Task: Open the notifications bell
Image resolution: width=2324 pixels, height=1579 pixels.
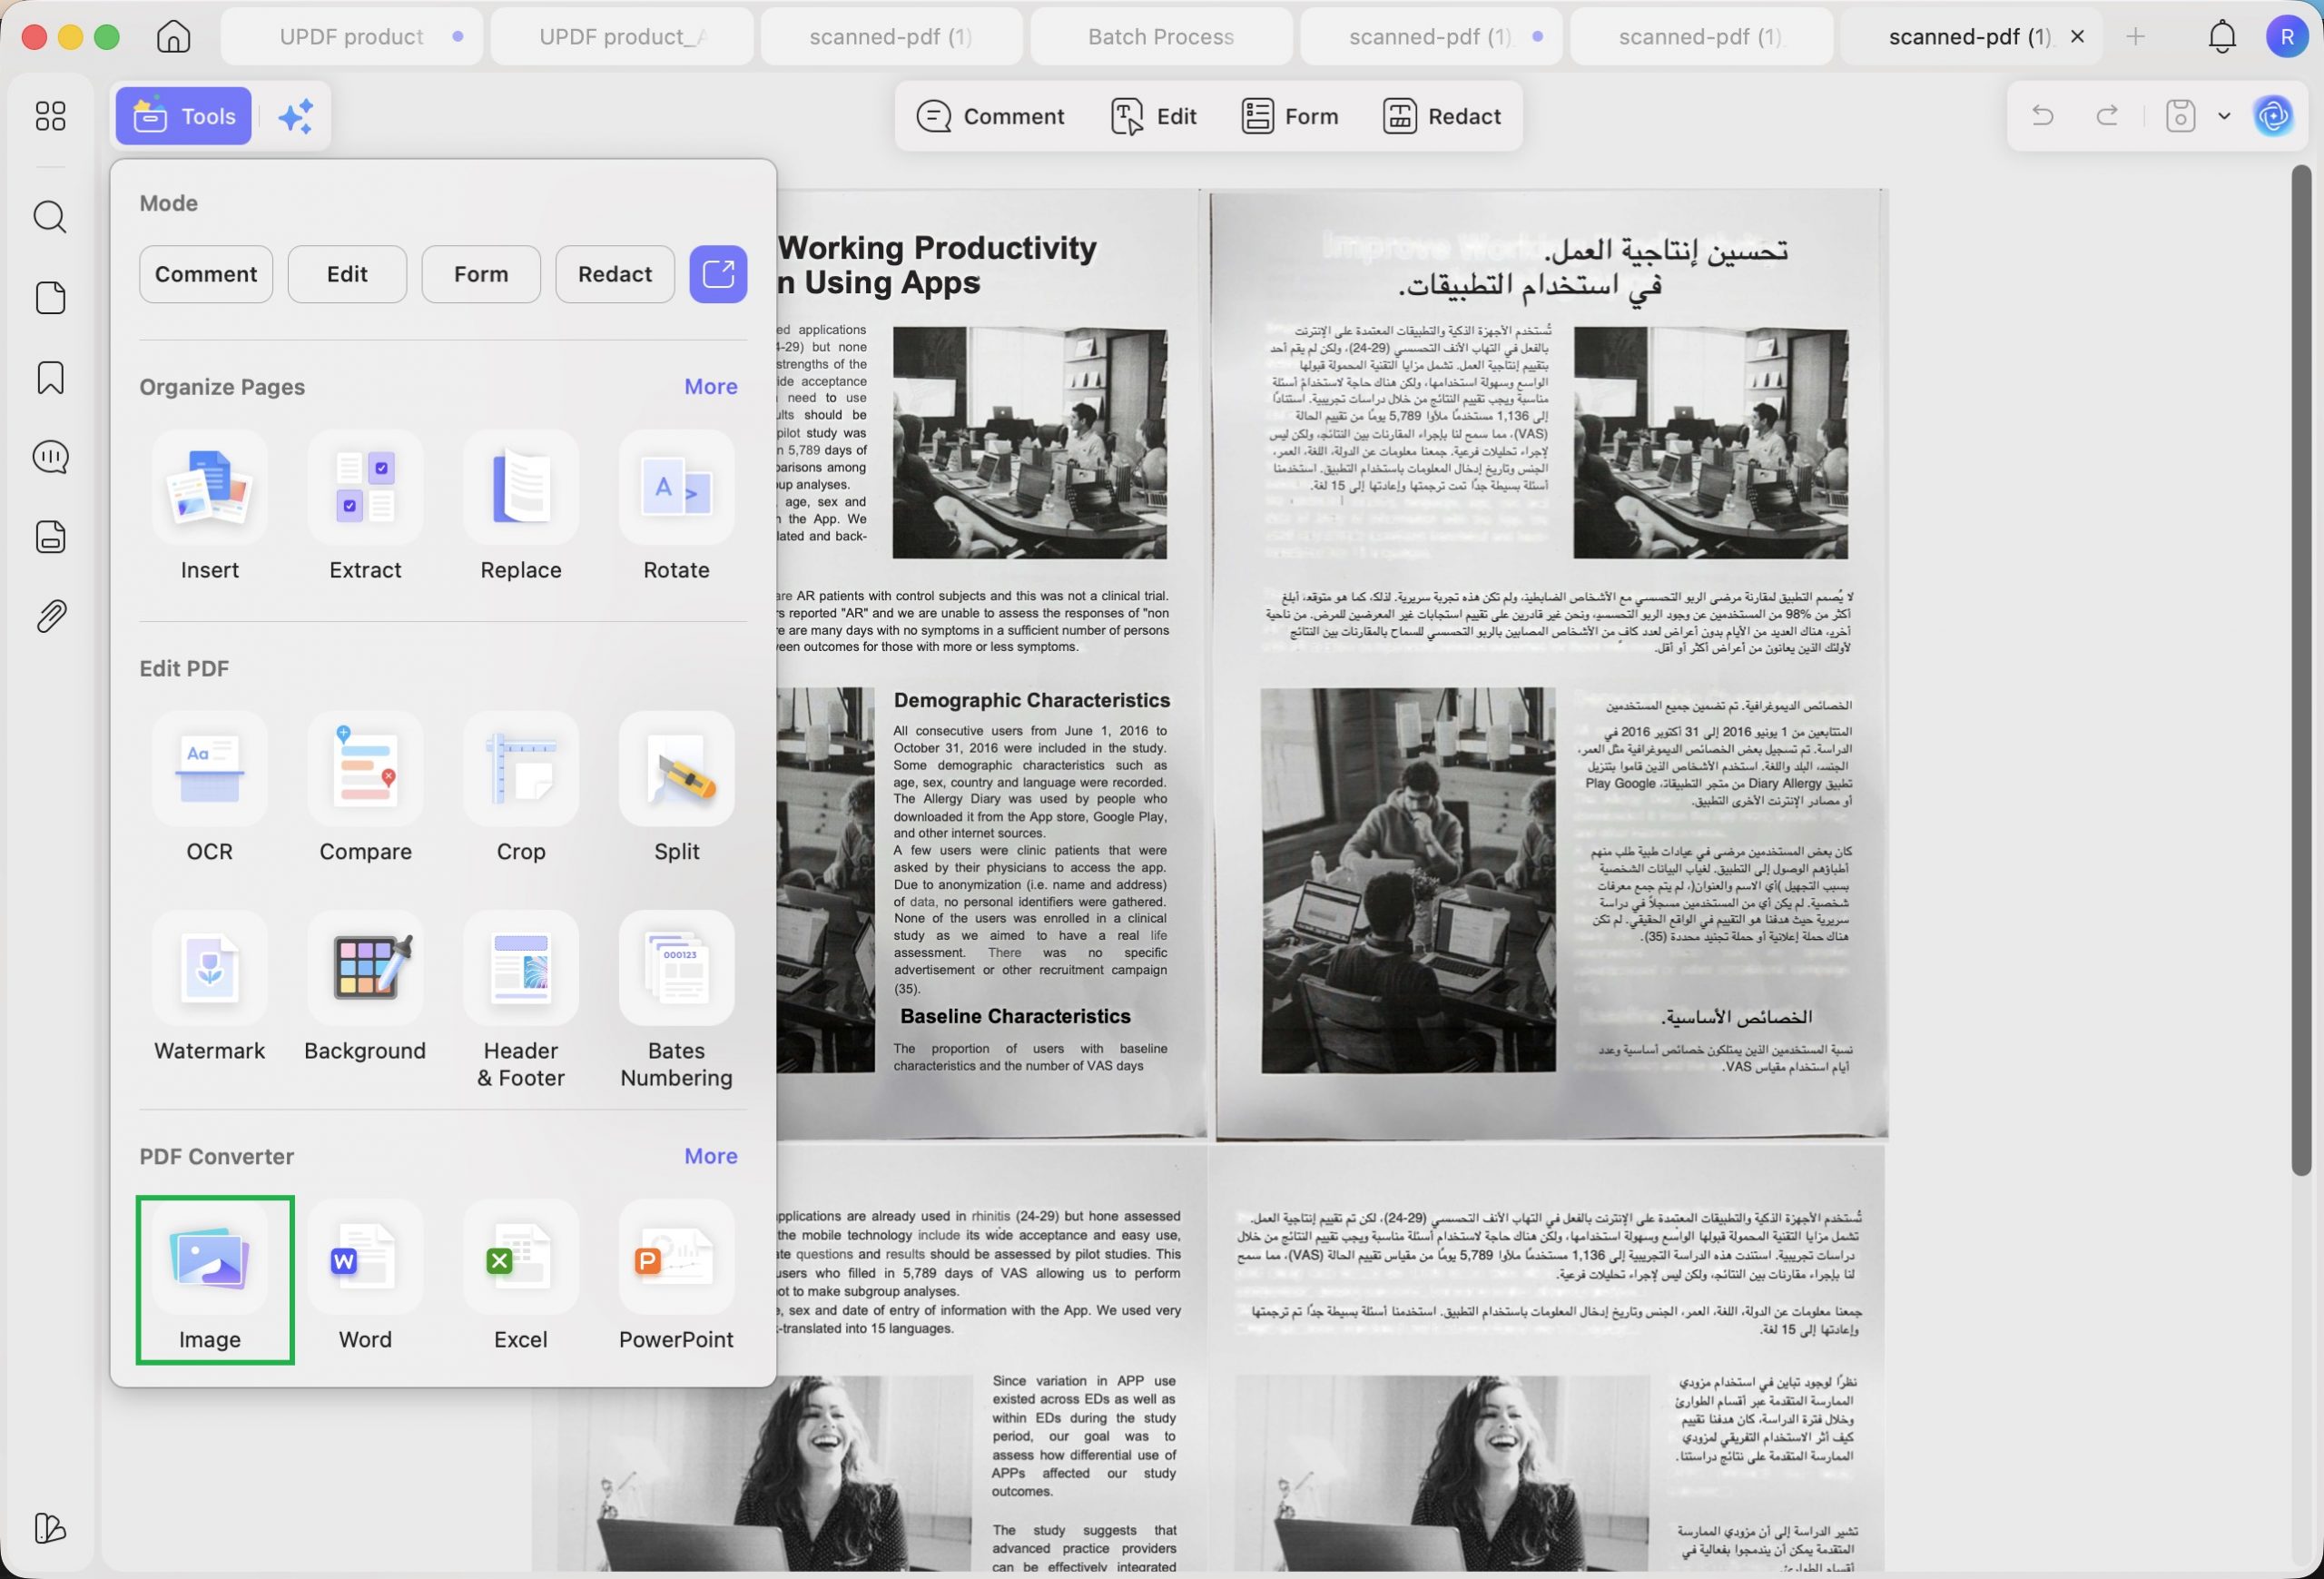Action: pos(2221,37)
